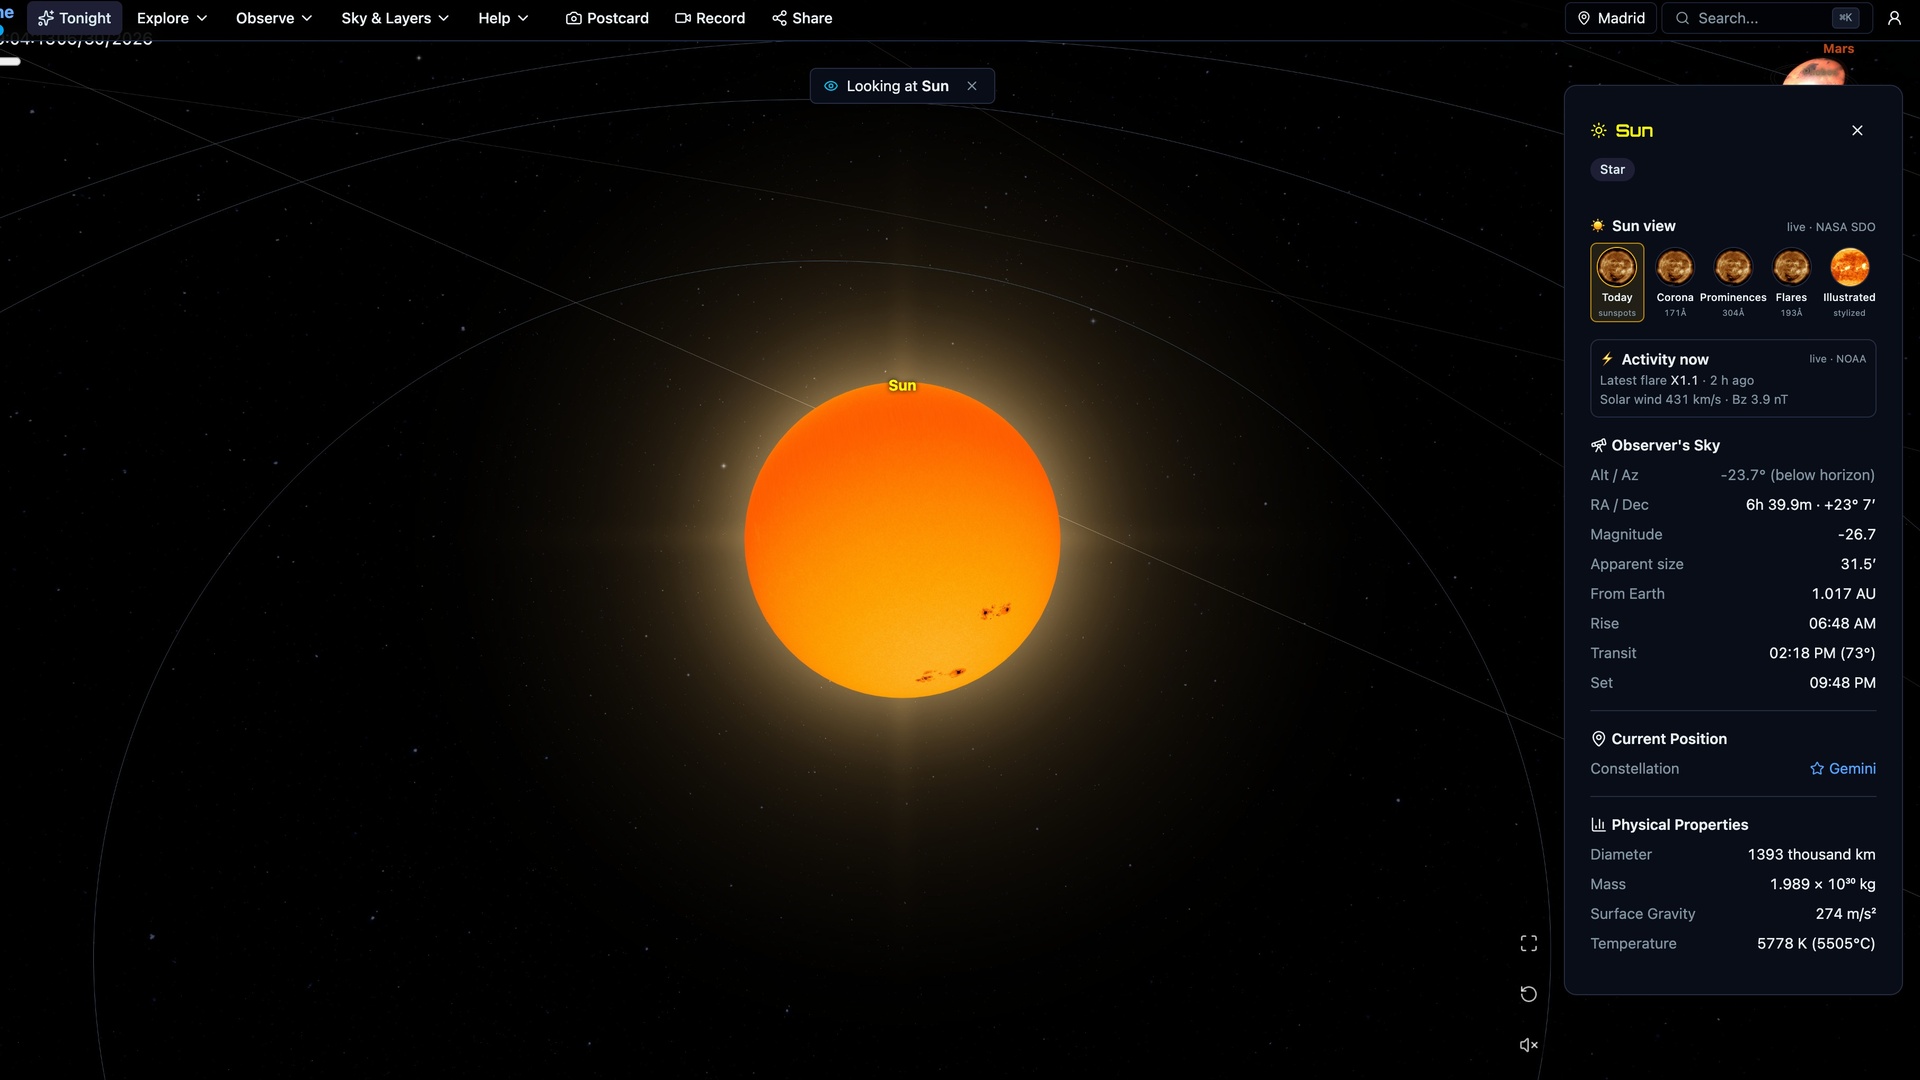Click the Star type tag
The width and height of the screenshot is (1920, 1080).
pyautogui.click(x=1612, y=170)
